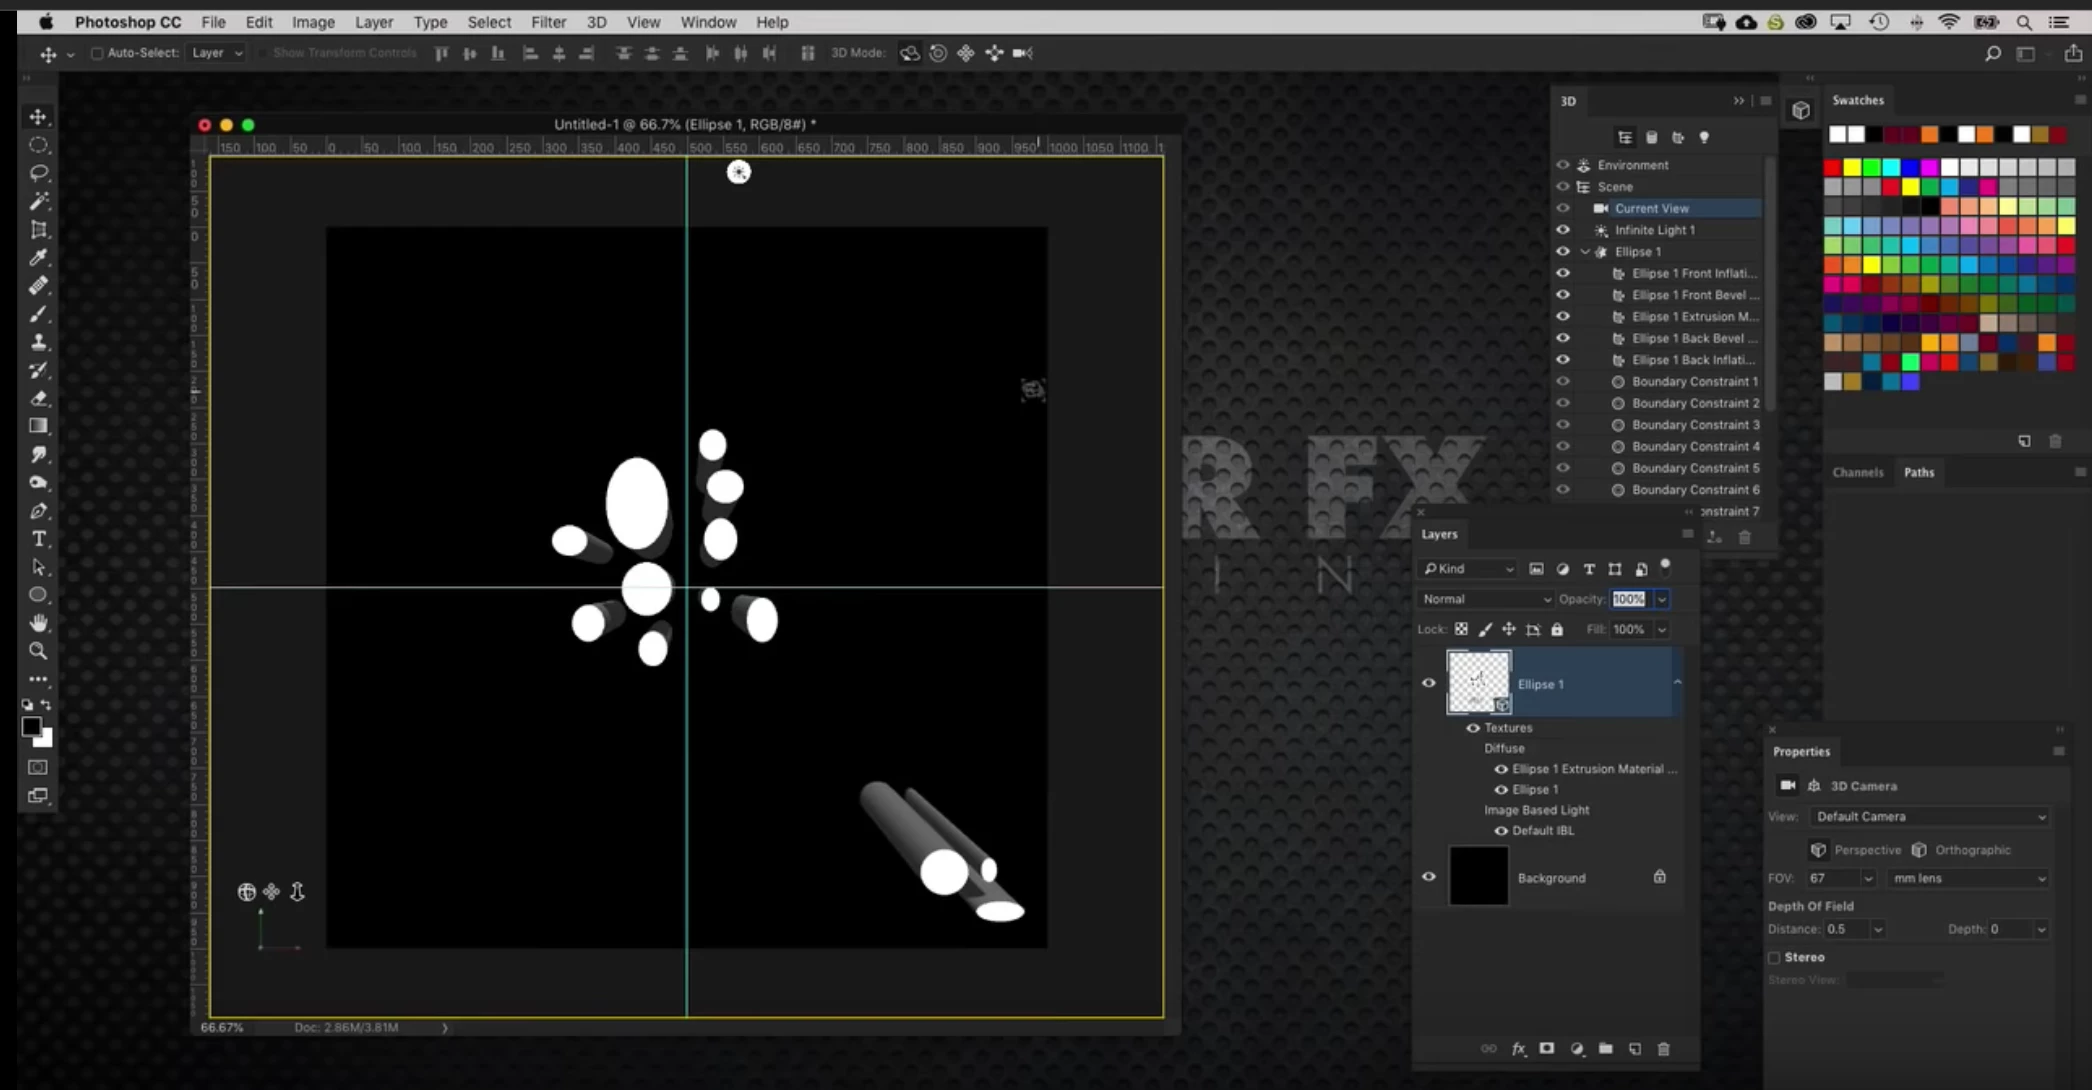This screenshot has width=2092, height=1090.
Task: Select the Lasso tool
Action: pos(39,173)
